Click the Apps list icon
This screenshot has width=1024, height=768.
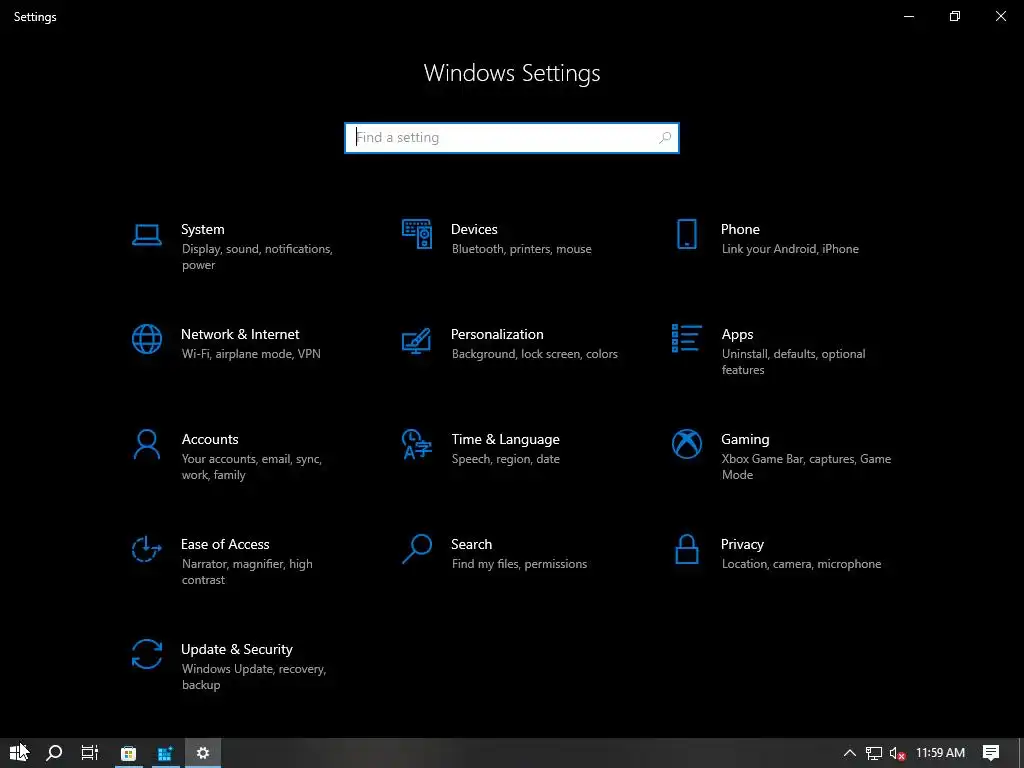coord(686,338)
